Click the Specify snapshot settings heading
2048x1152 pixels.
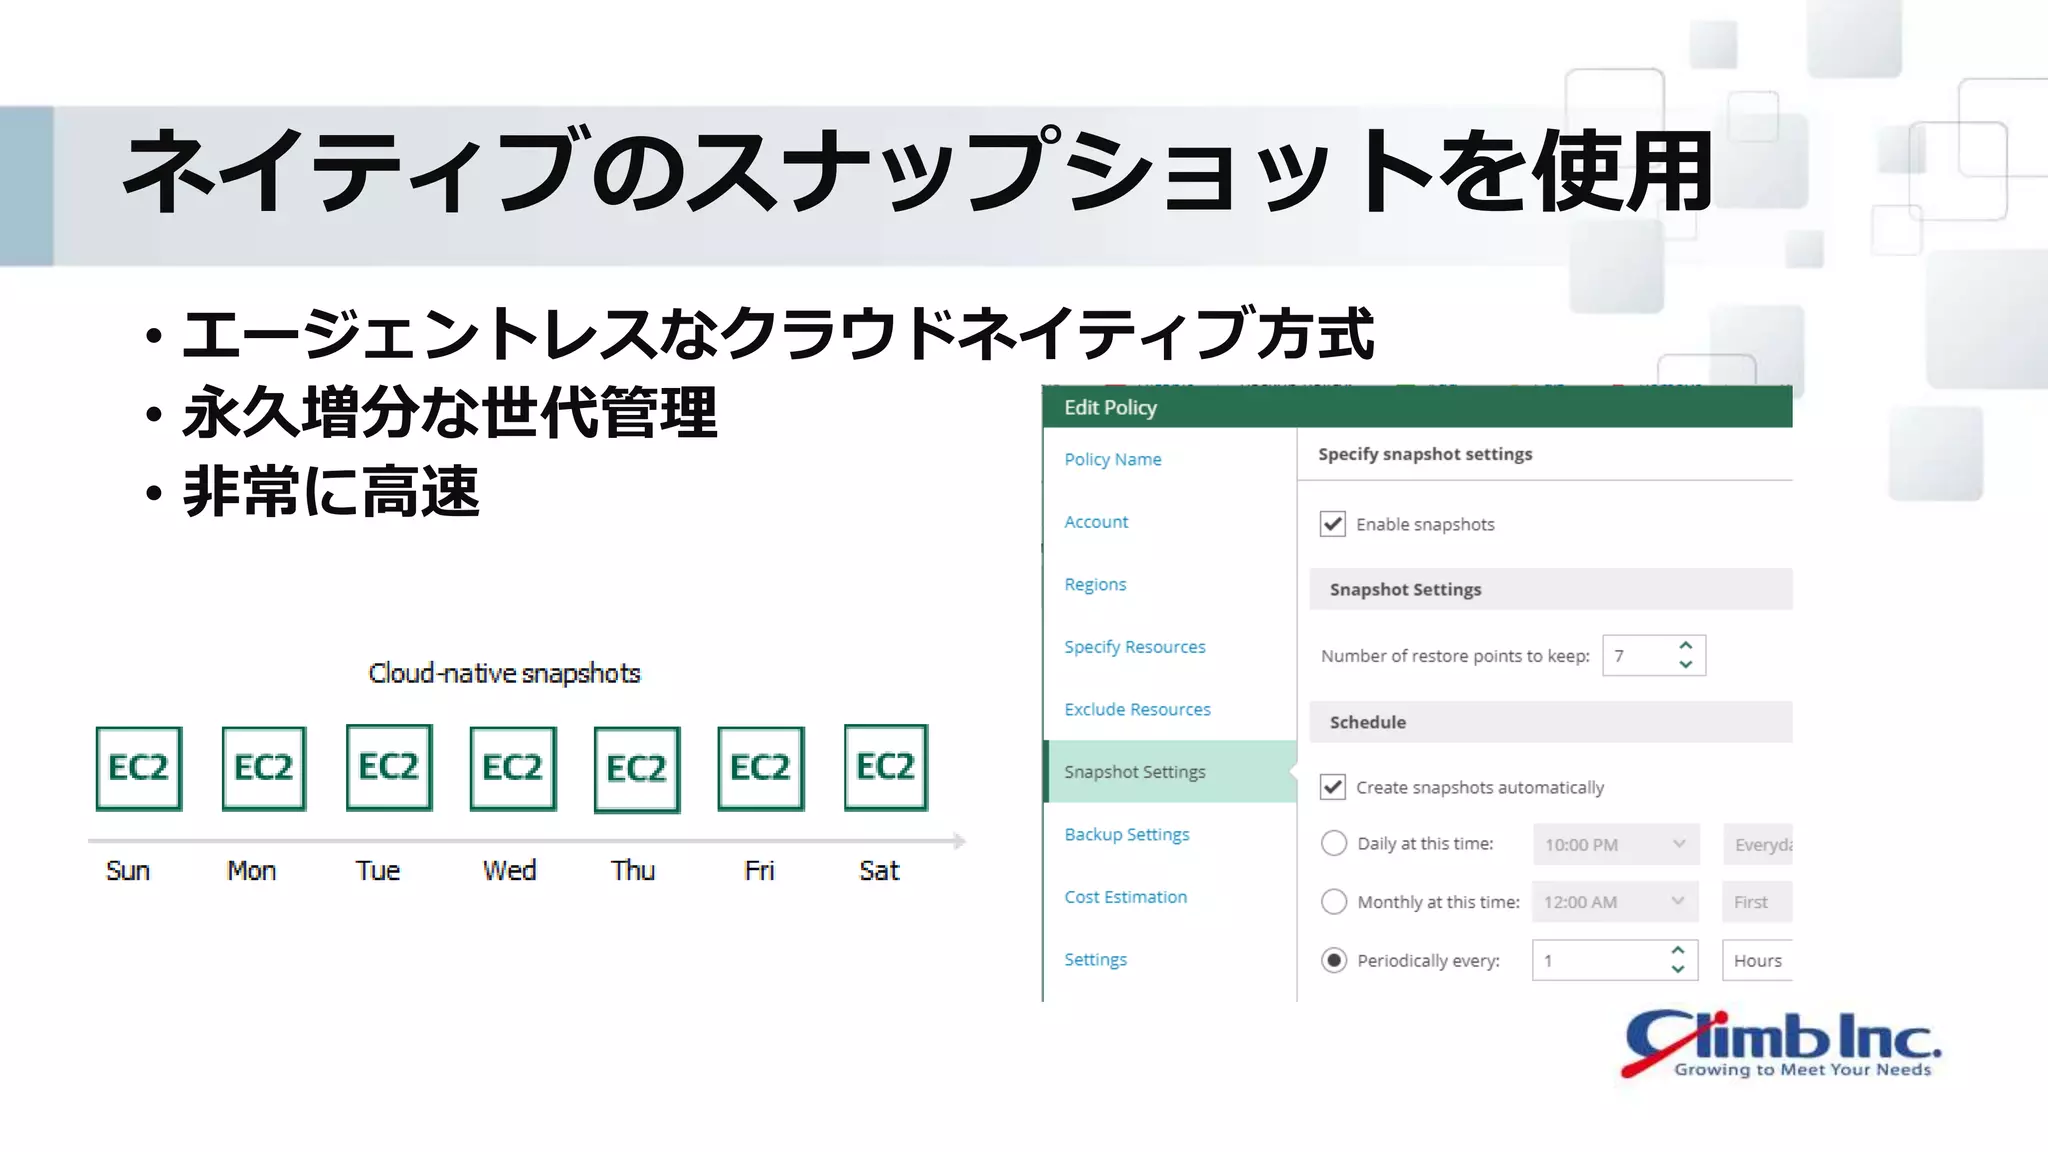point(1425,454)
